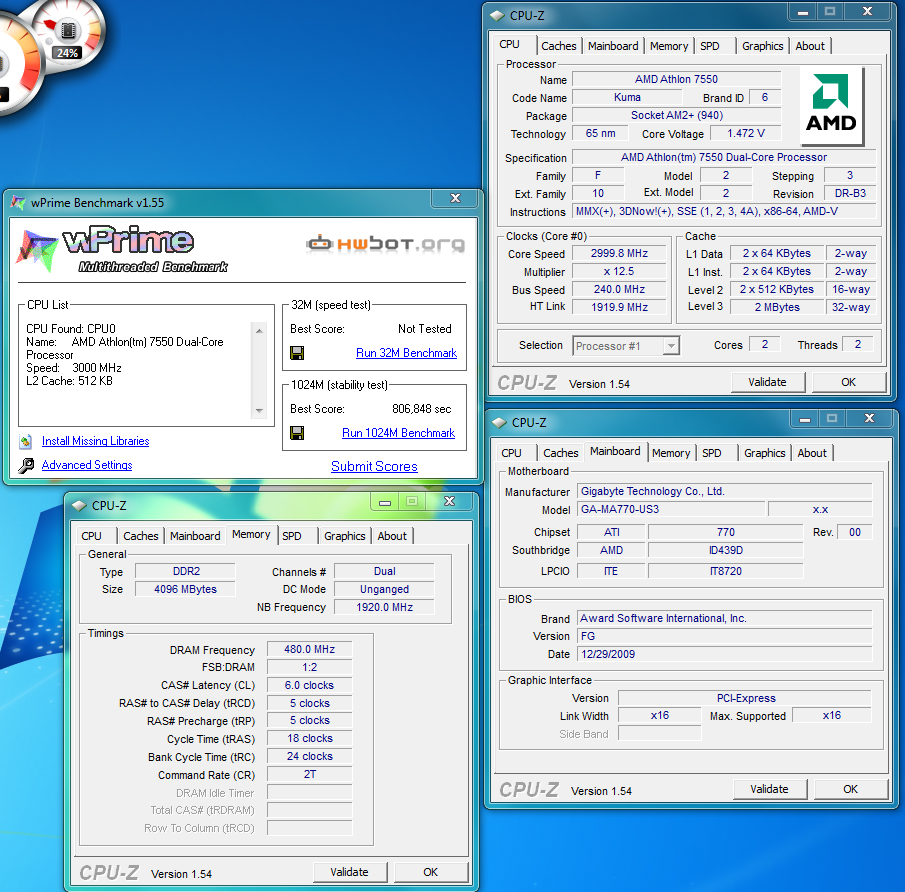Click the DRAM Frequency 480.0 MHz value
The image size is (905, 892).
point(309,650)
